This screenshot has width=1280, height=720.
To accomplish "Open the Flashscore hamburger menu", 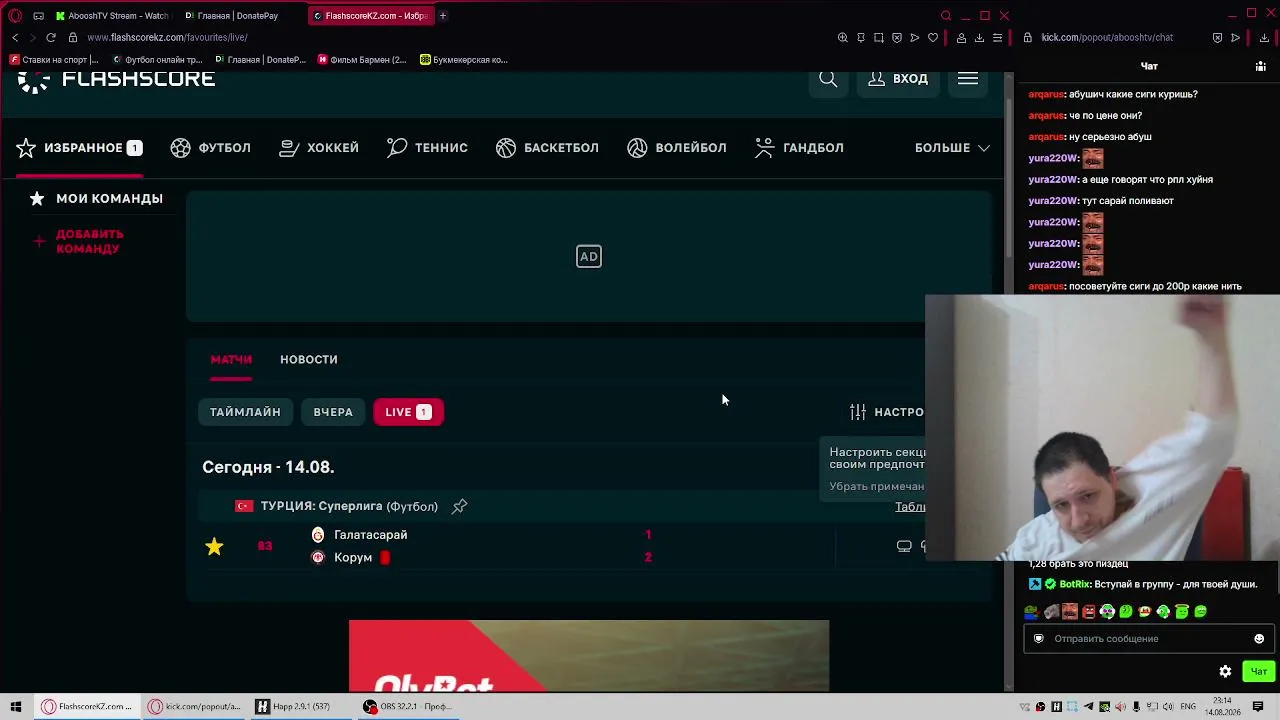I will coord(967,79).
